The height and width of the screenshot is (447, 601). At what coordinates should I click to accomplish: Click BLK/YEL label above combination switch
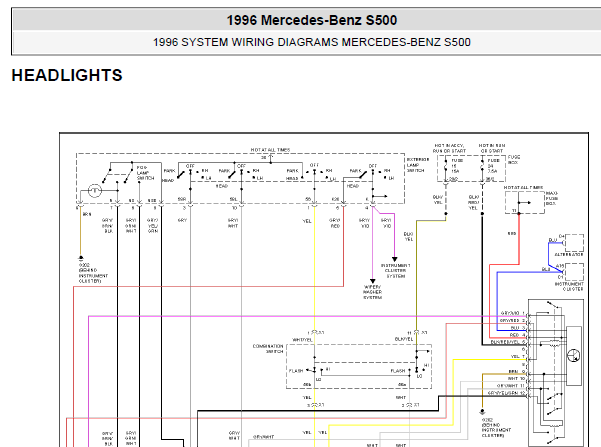click(x=404, y=339)
